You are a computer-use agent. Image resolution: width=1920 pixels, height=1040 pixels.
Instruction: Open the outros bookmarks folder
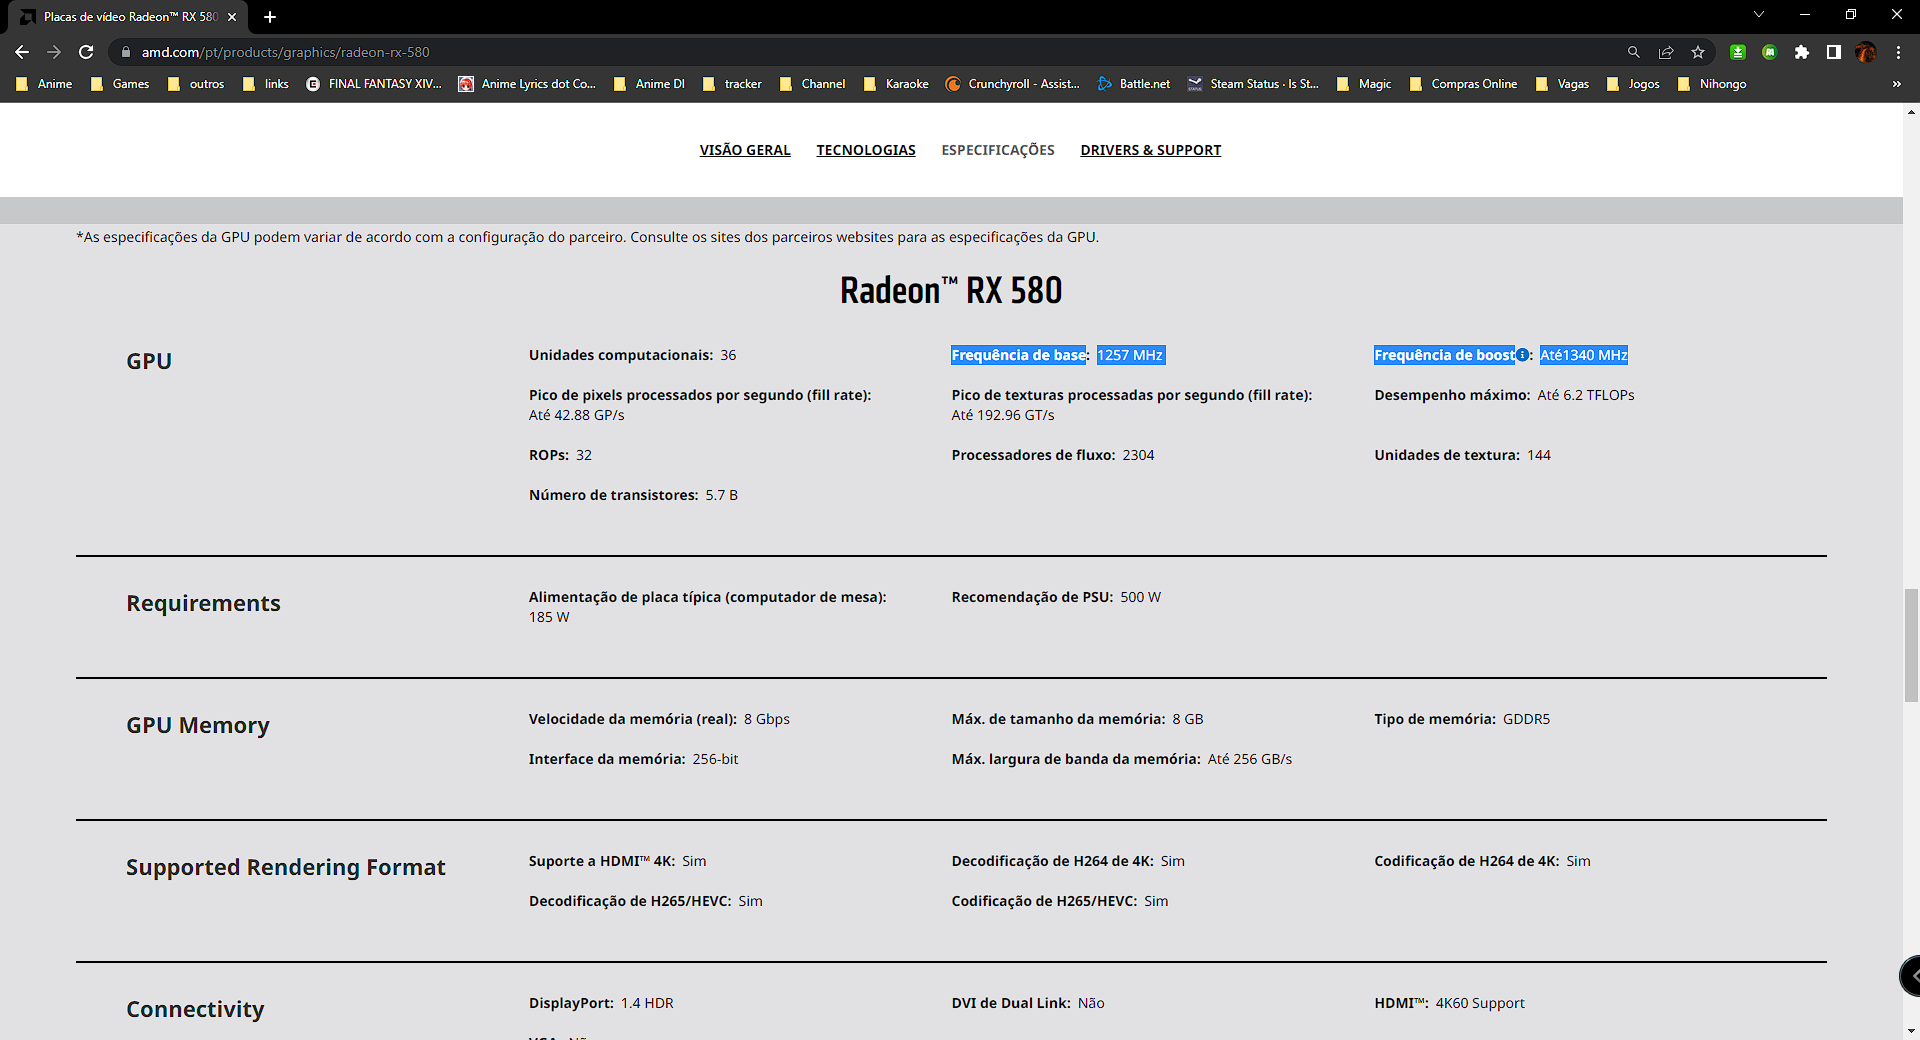[196, 84]
